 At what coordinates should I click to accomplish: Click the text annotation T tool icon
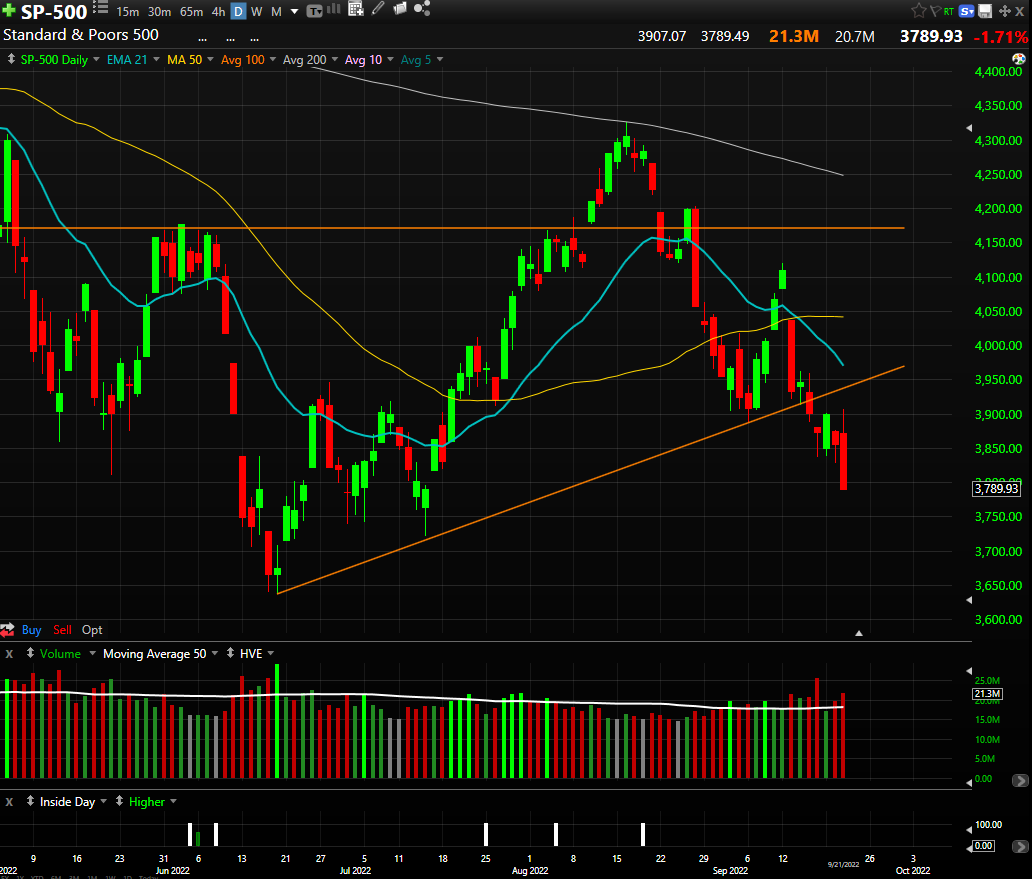click(x=314, y=11)
